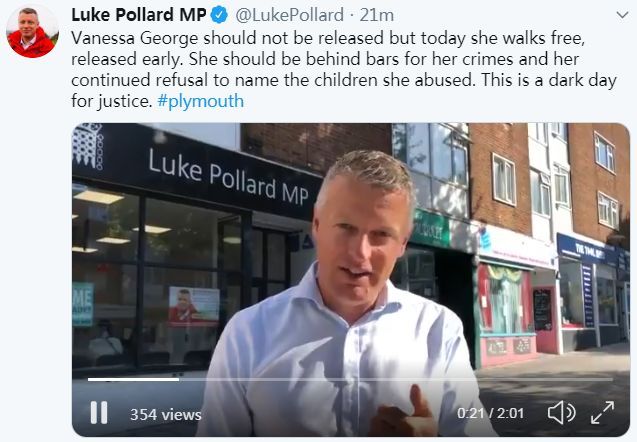Mute the video with the speaker icon
The height and width of the screenshot is (442, 637).
(562, 413)
